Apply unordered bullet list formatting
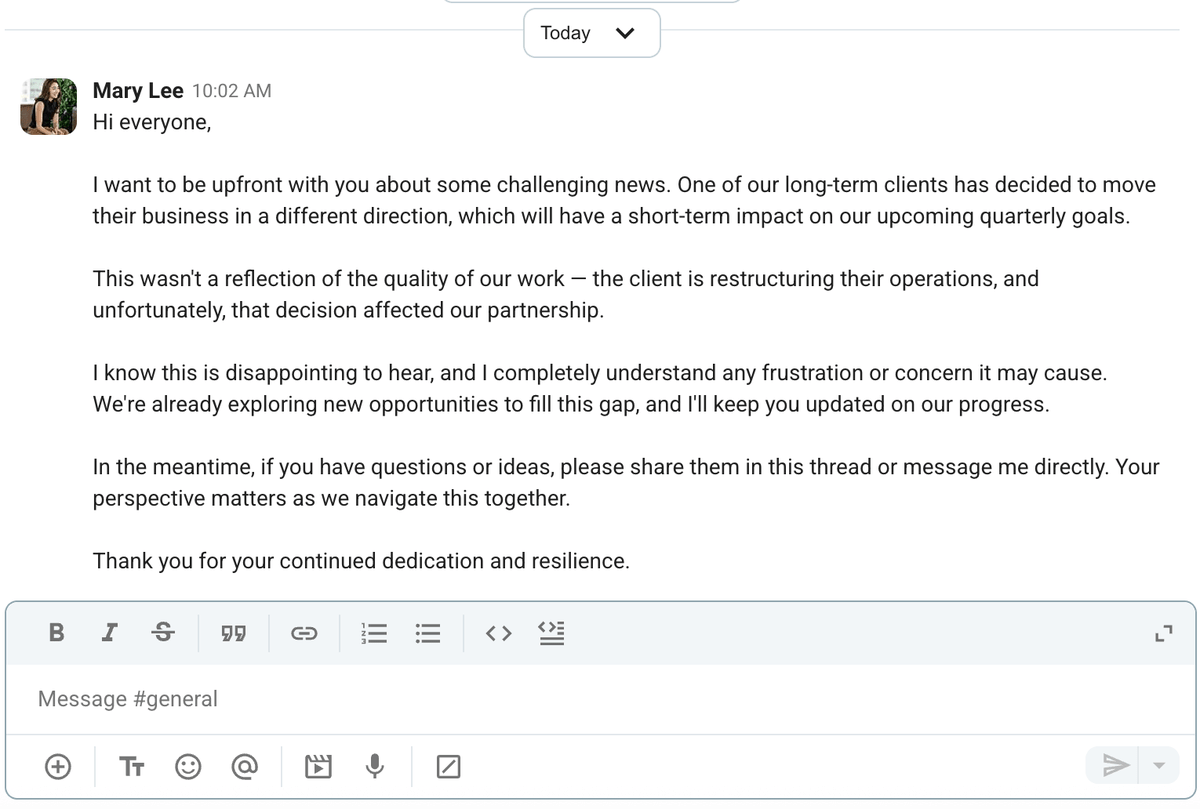 427,633
